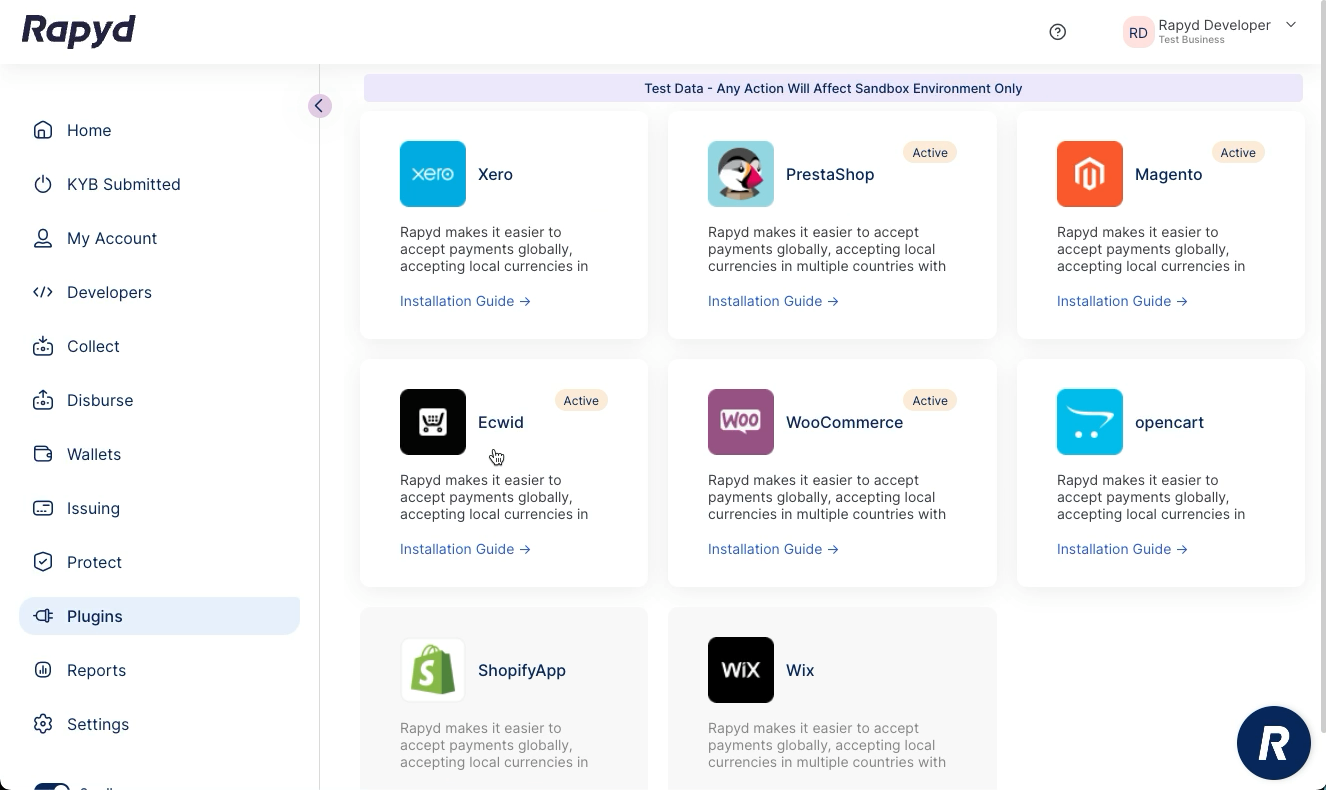Open the Rapyd chat widget button
Screen dimensions: 1326x790
tap(1274, 743)
